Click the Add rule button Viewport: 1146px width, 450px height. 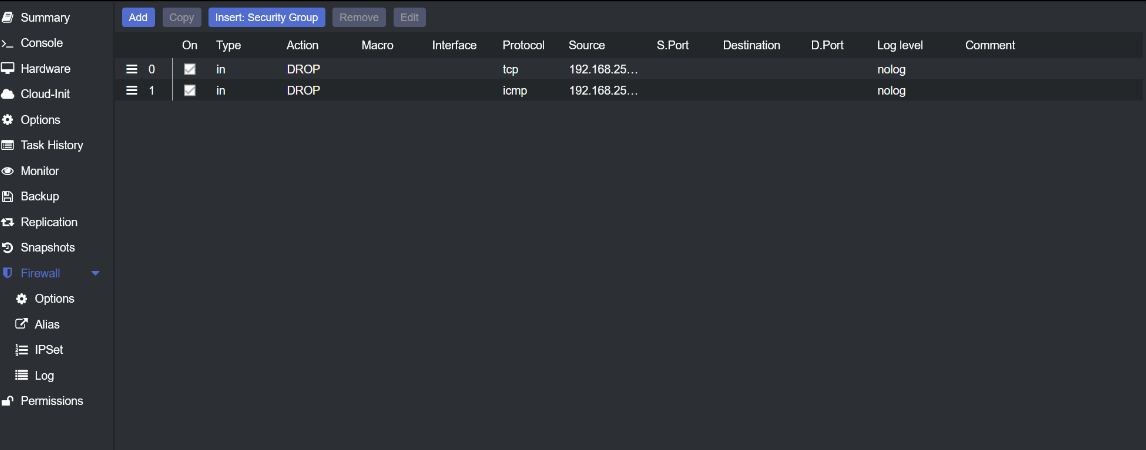[138, 17]
